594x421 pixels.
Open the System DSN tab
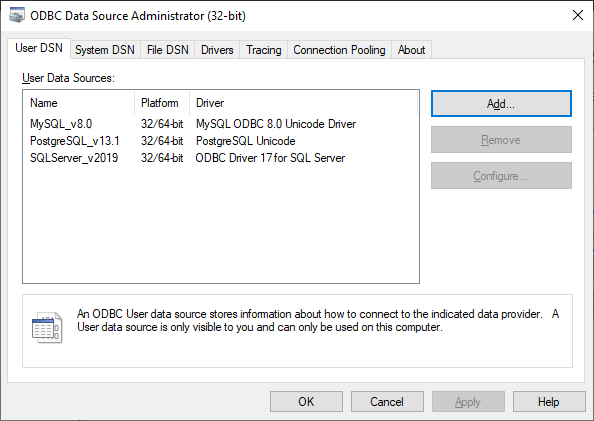point(105,50)
